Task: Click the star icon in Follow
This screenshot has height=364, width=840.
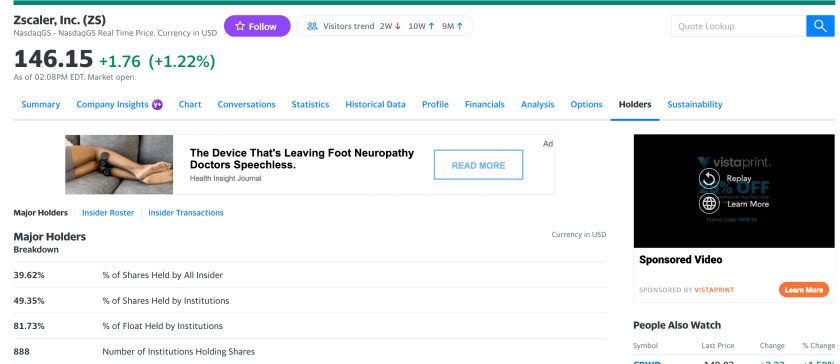Action: coord(240,26)
